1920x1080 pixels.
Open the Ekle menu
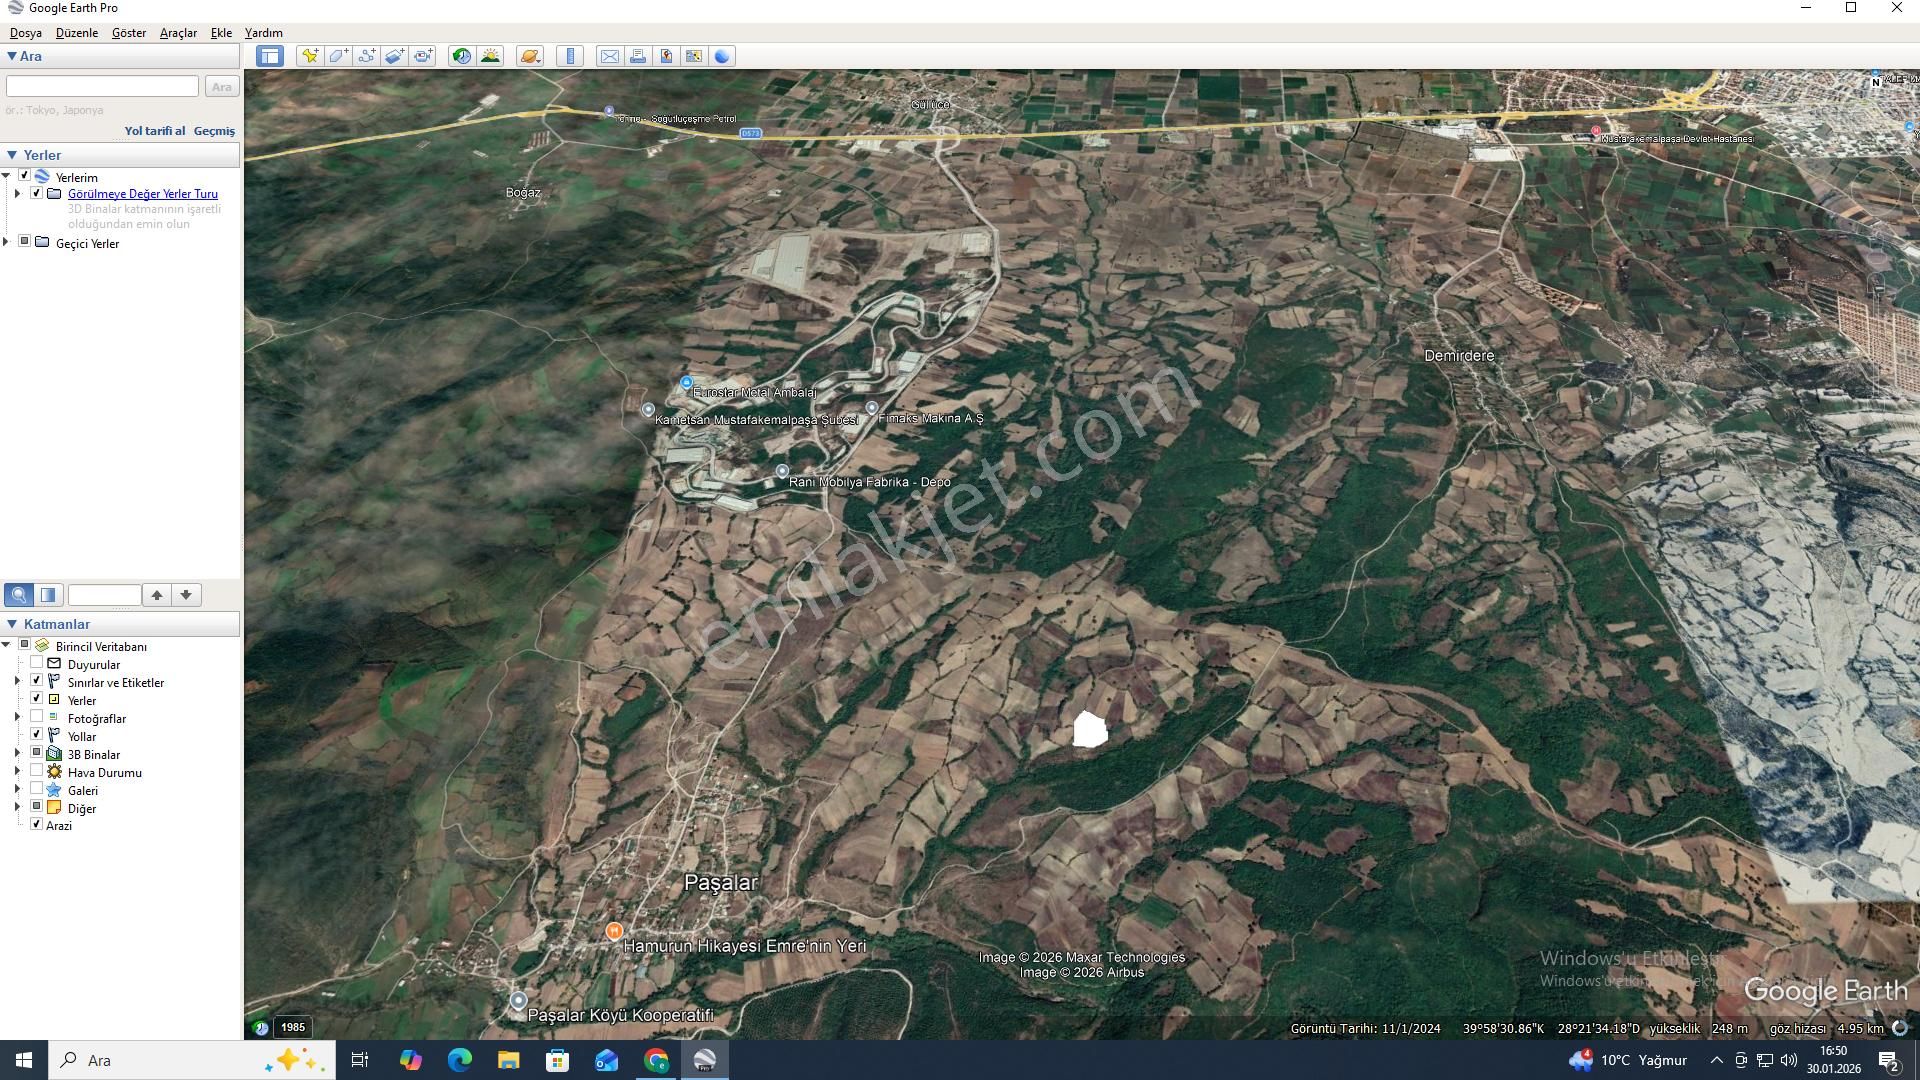[x=221, y=33]
